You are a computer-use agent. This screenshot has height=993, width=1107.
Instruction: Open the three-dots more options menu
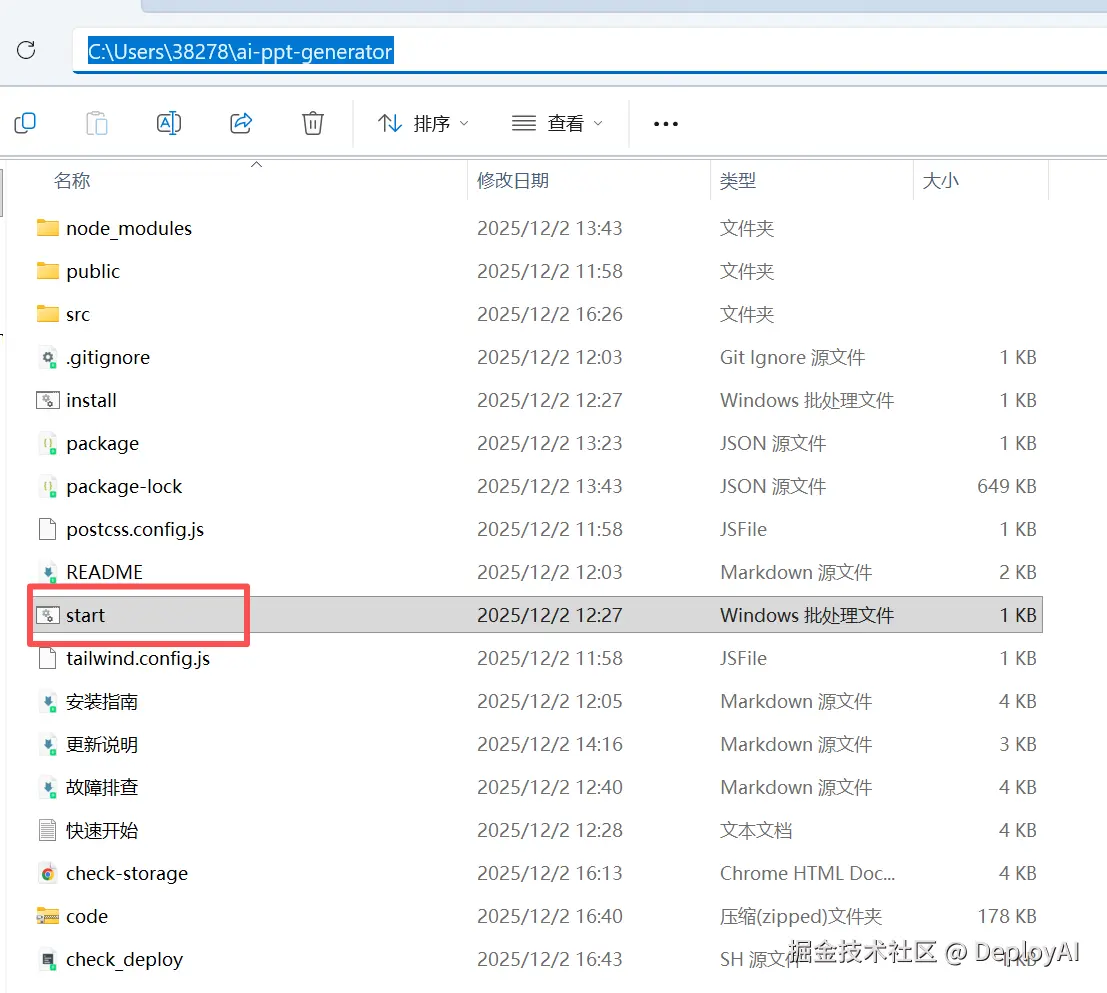tap(666, 124)
